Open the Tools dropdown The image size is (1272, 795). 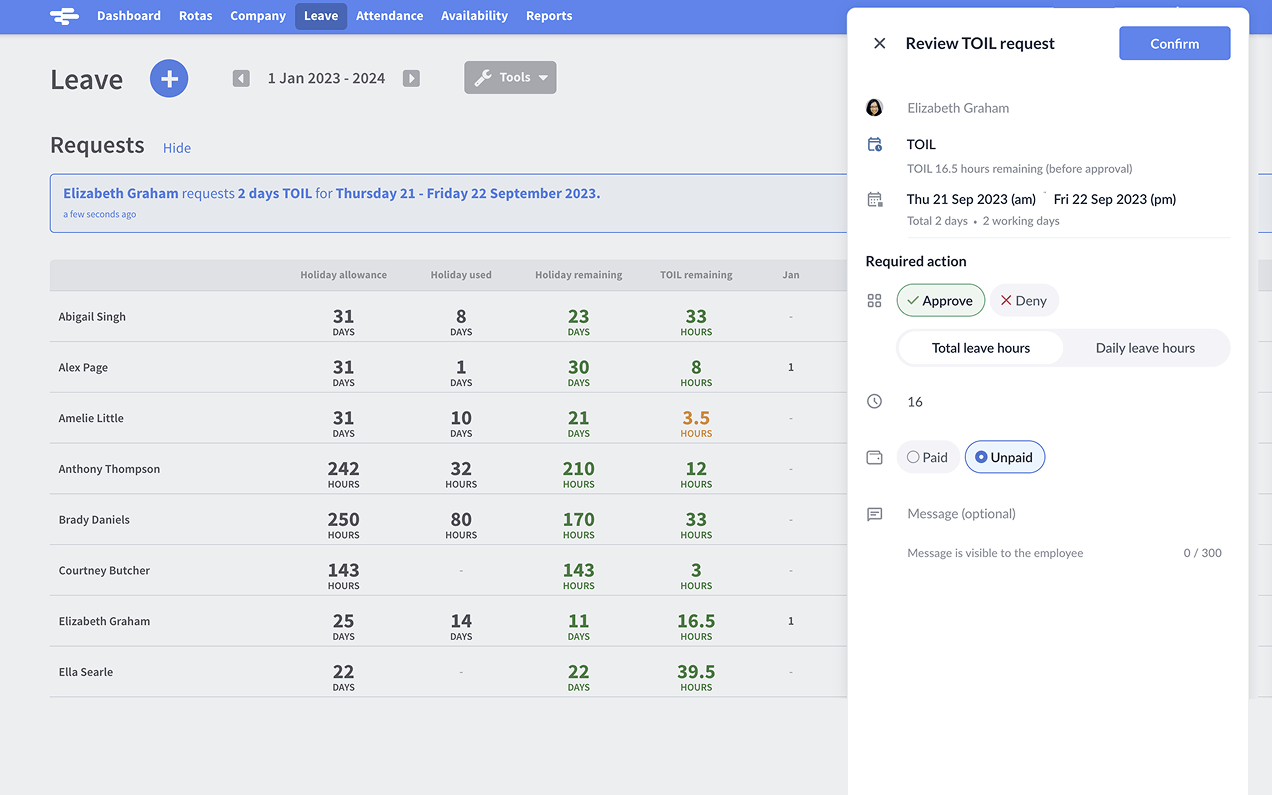click(x=510, y=77)
